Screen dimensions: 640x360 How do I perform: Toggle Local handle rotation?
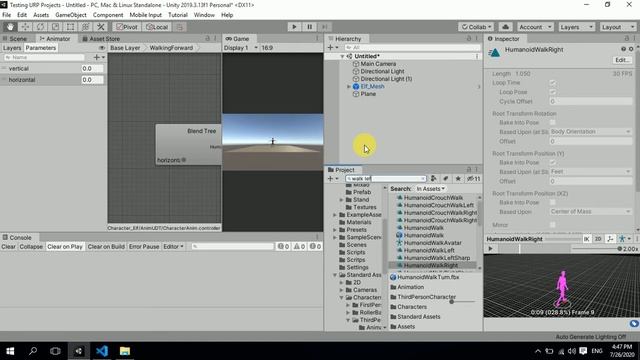click(157, 27)
